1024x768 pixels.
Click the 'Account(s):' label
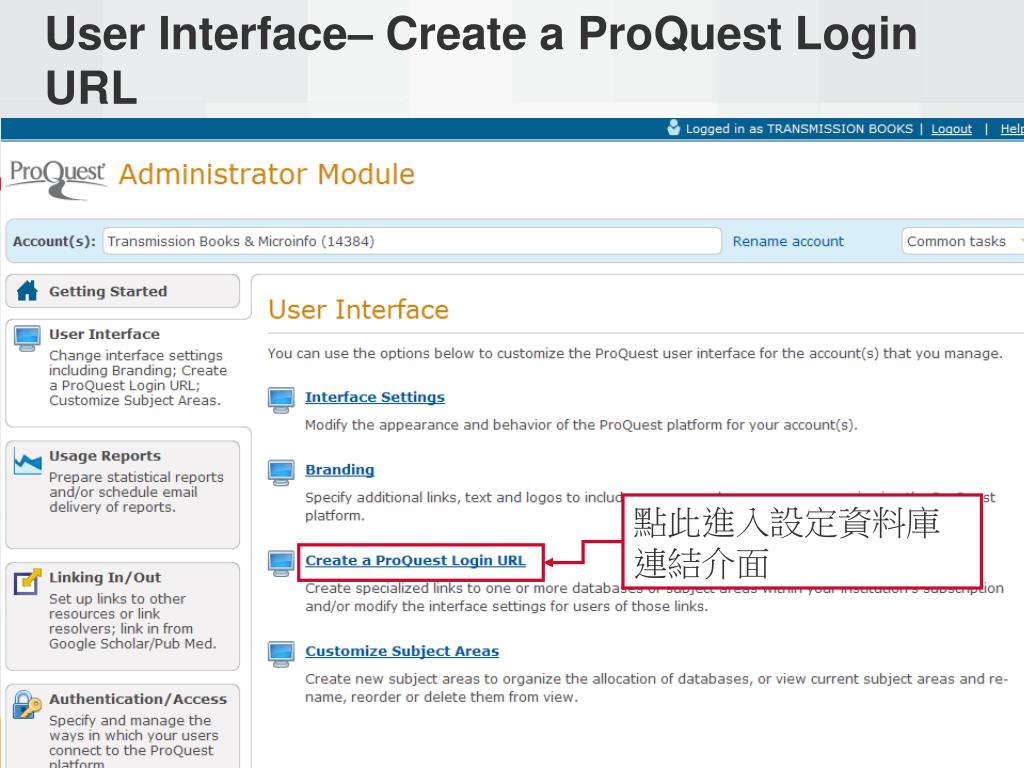(x=54, y=241)
